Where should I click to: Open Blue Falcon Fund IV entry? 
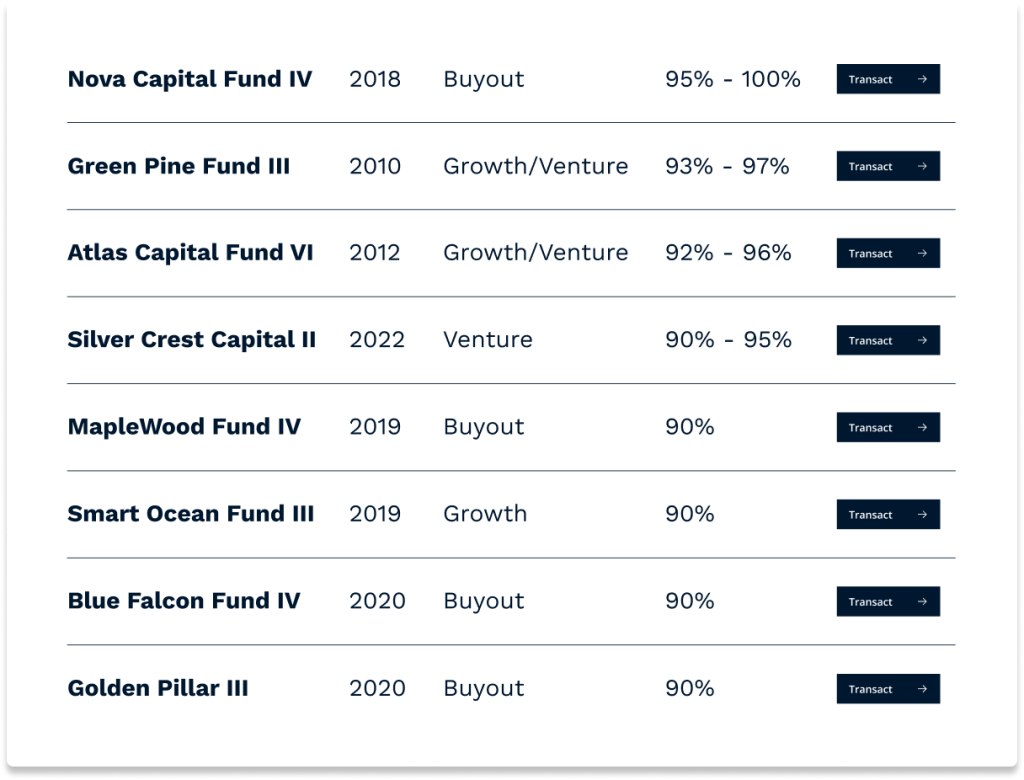184,601
